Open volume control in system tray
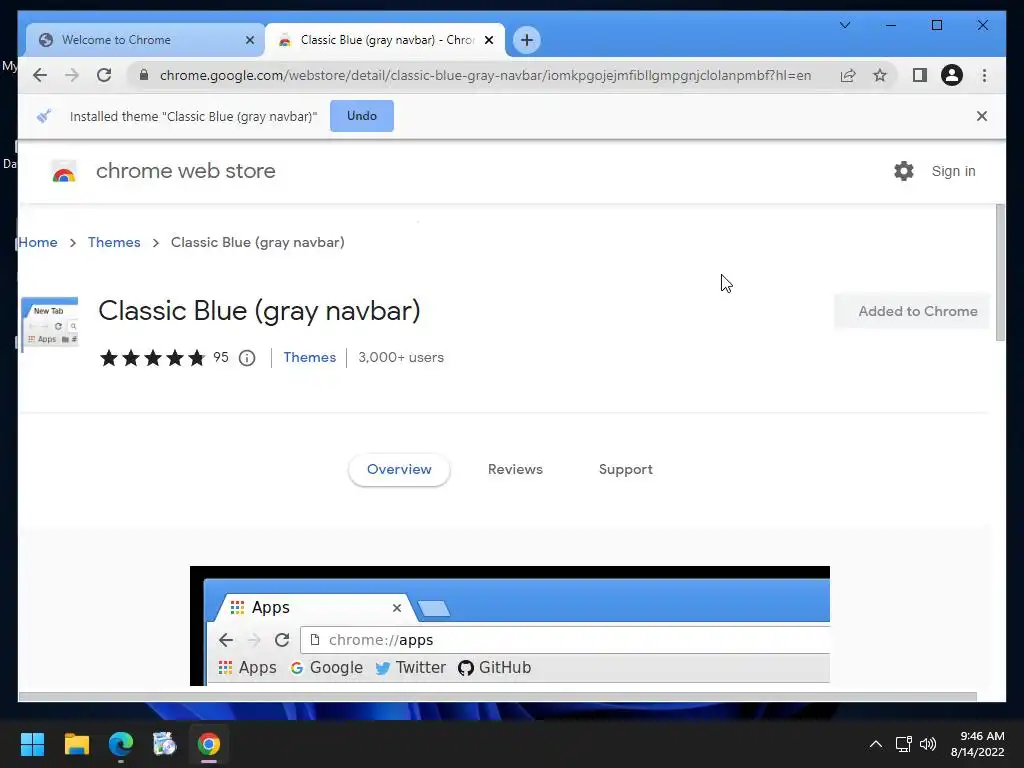1024x768 pixels. (927, 744)
